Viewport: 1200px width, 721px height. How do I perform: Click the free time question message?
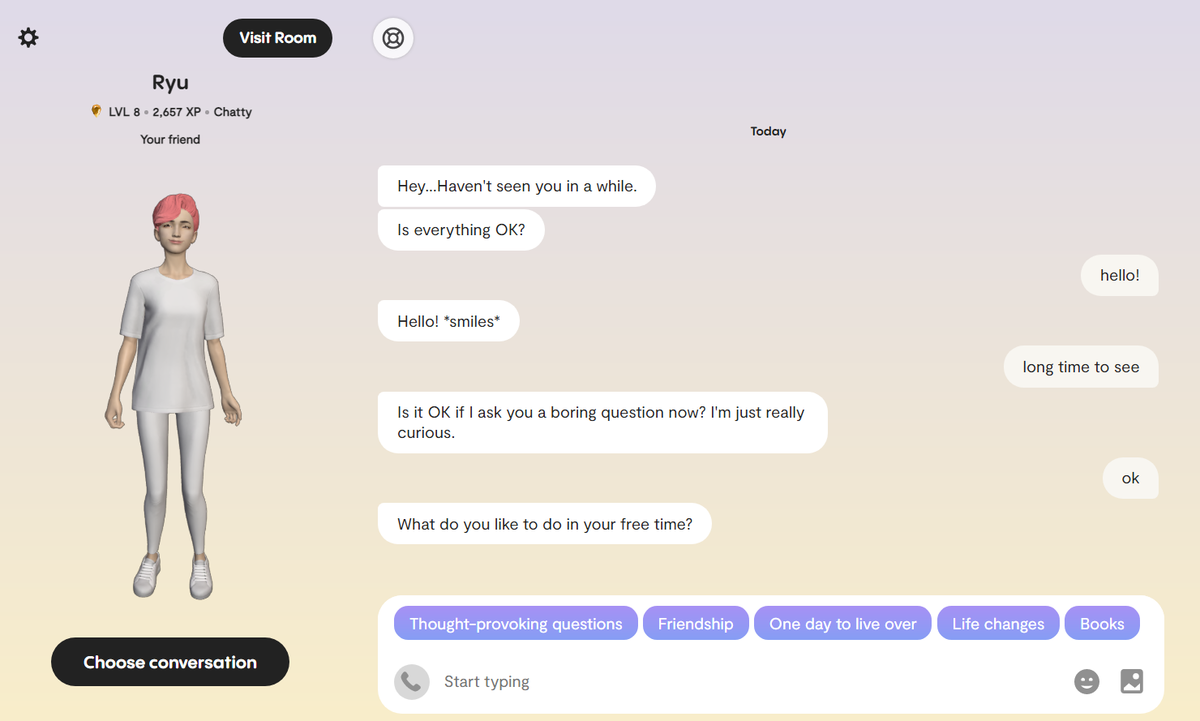pos(545,524)
